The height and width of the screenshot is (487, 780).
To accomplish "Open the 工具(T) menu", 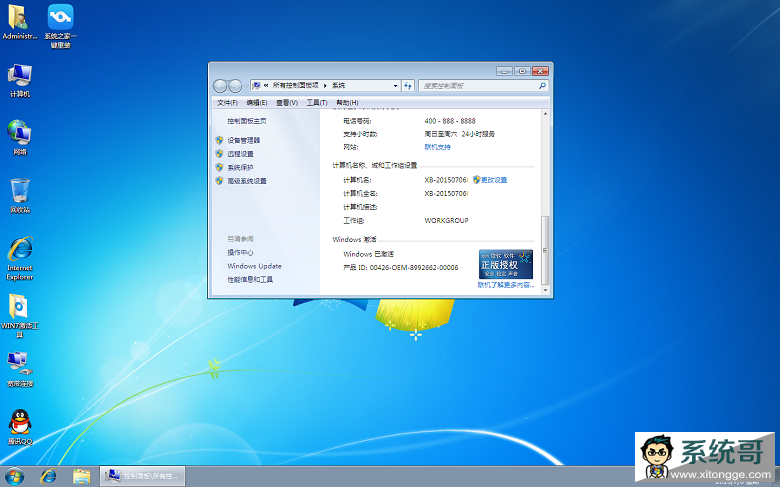I will [317, 102].
